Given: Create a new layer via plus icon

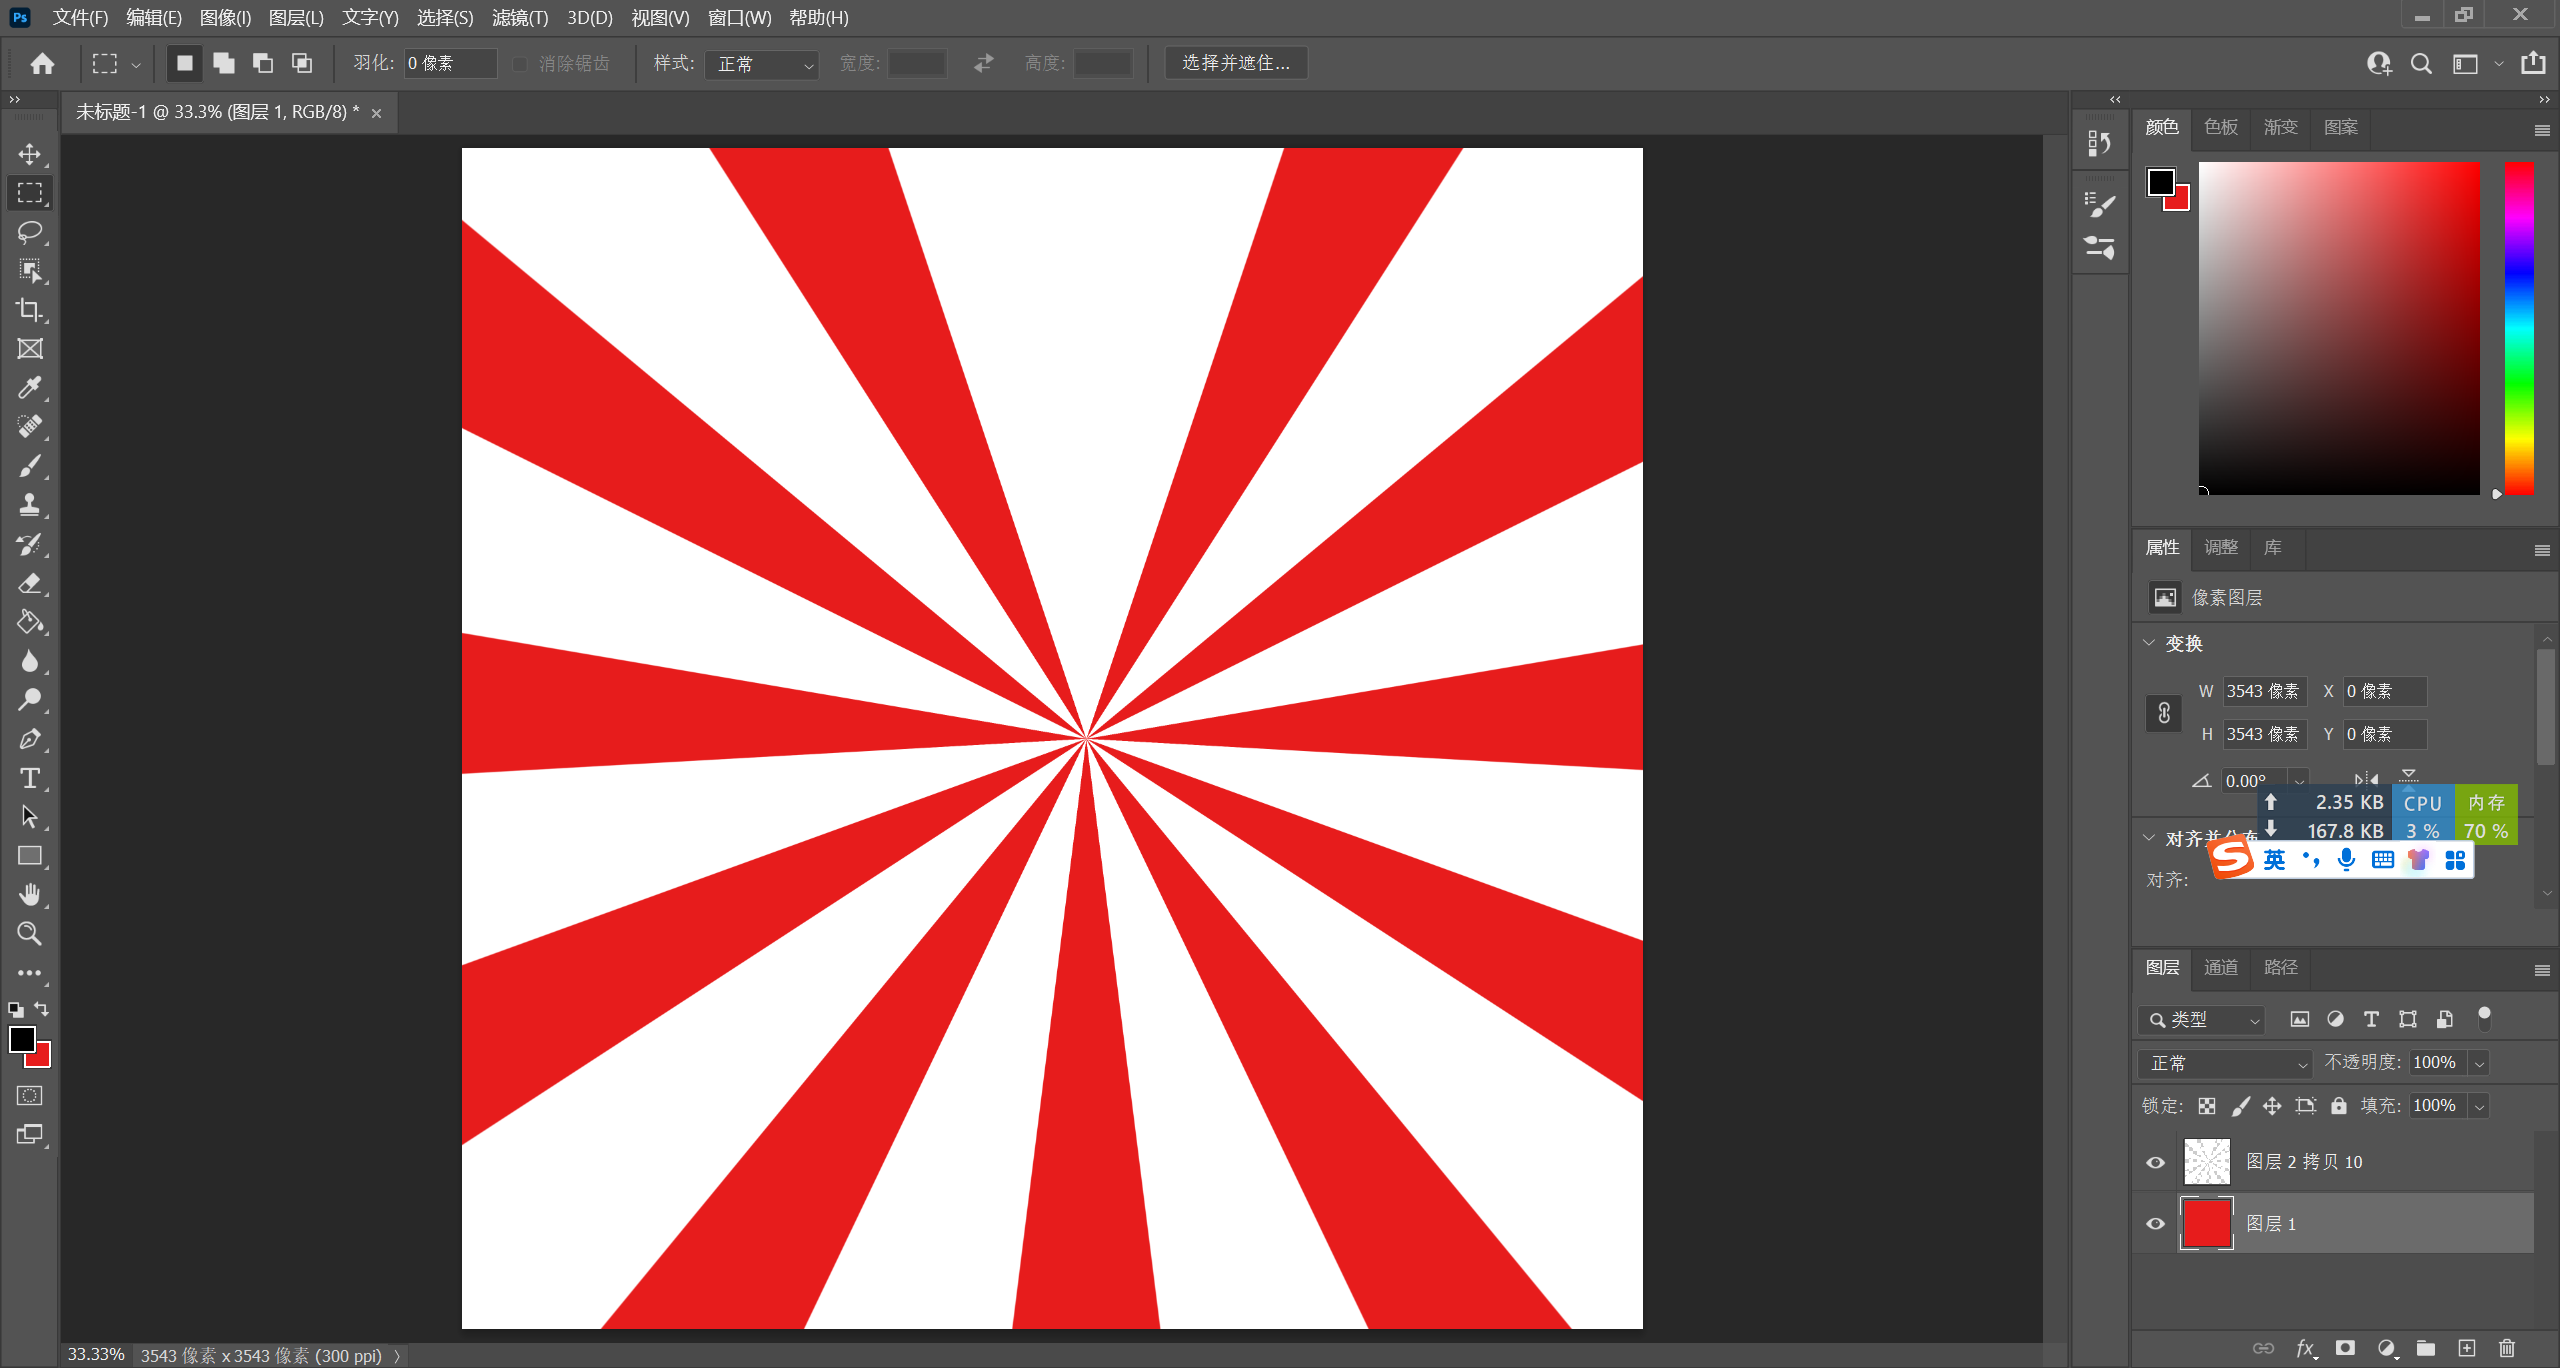Looking at the screenshot, I should [2466, 1348].
